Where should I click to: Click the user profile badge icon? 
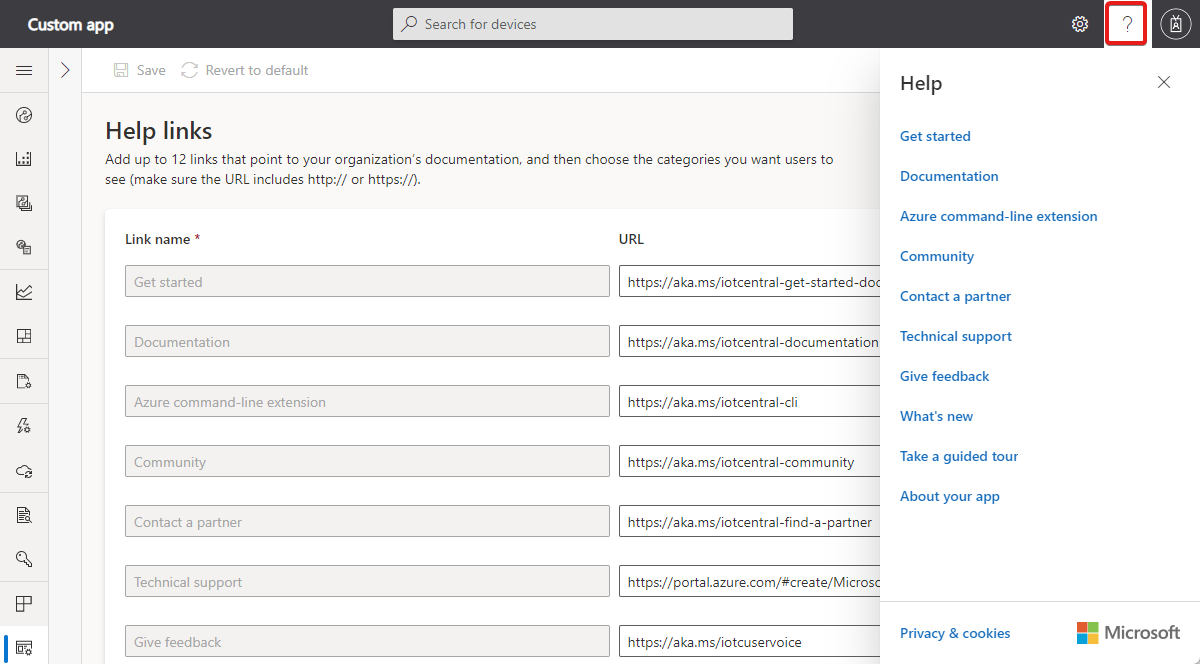(x=1175, y=23)
